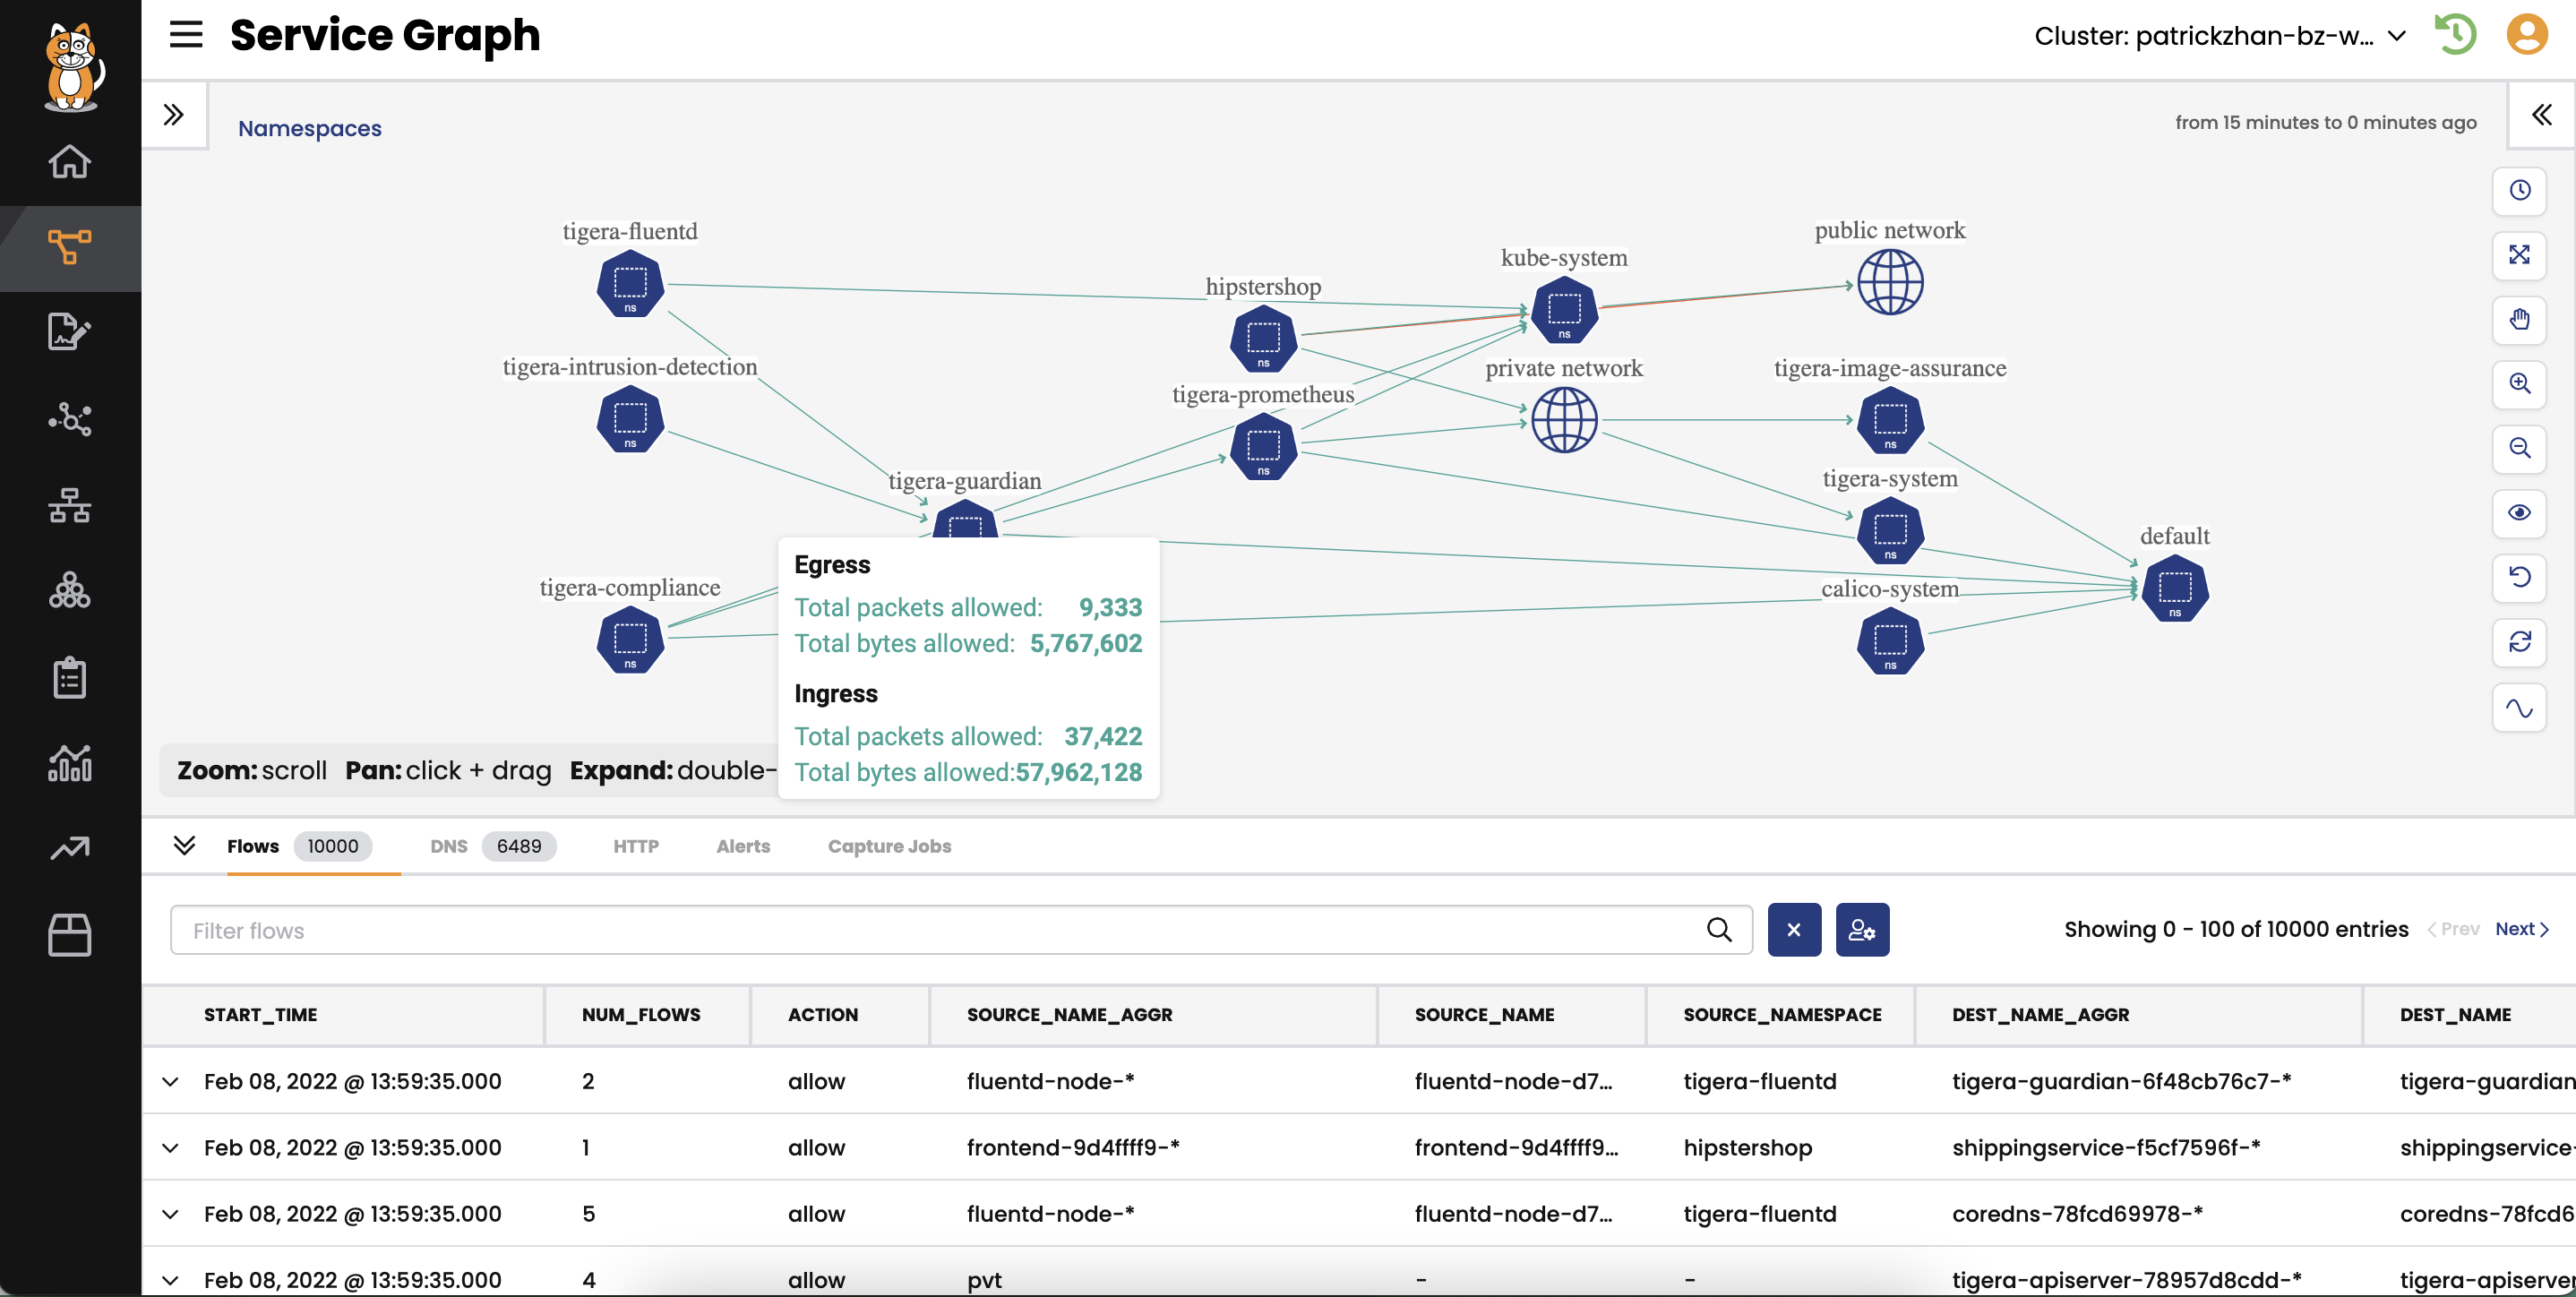
Task: Open the time range clock icon
Action: coord(2518,190)
